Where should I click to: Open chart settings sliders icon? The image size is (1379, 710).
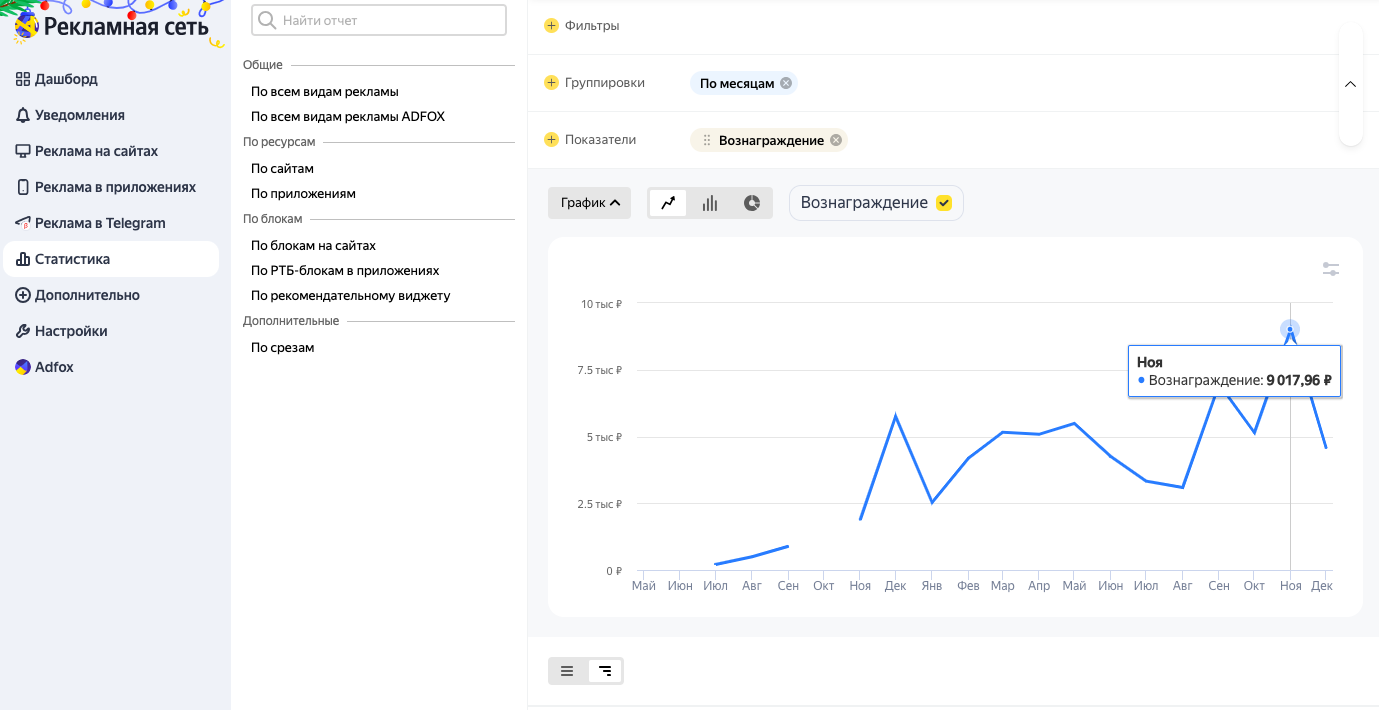1330,269
